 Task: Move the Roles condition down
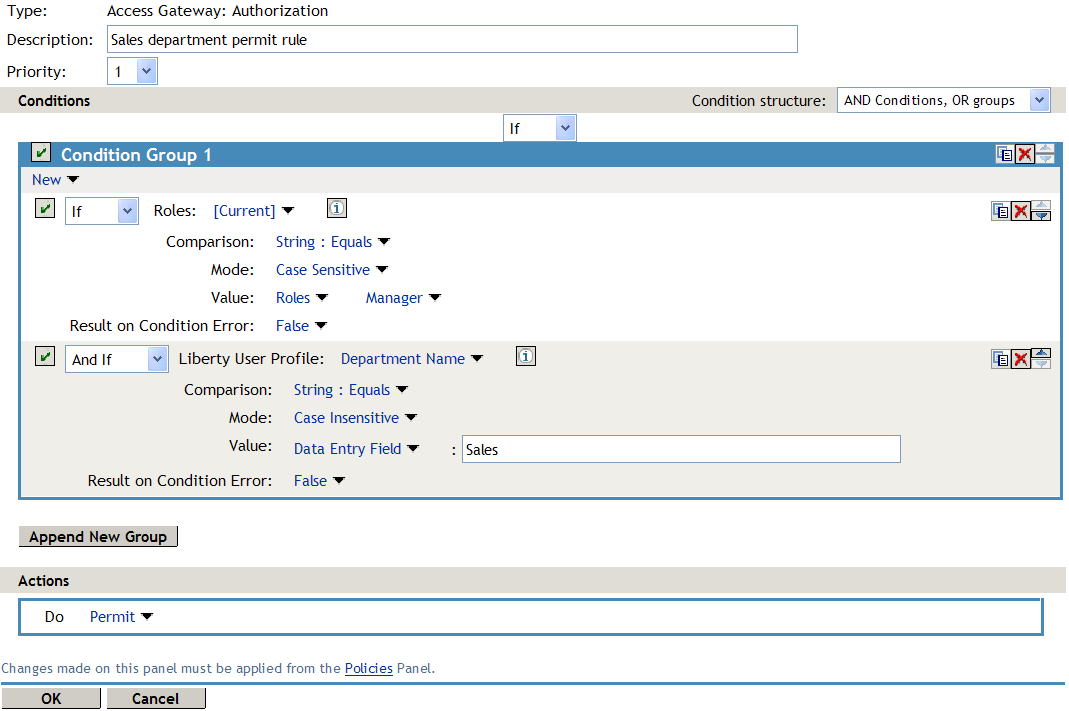point(1041,215)
